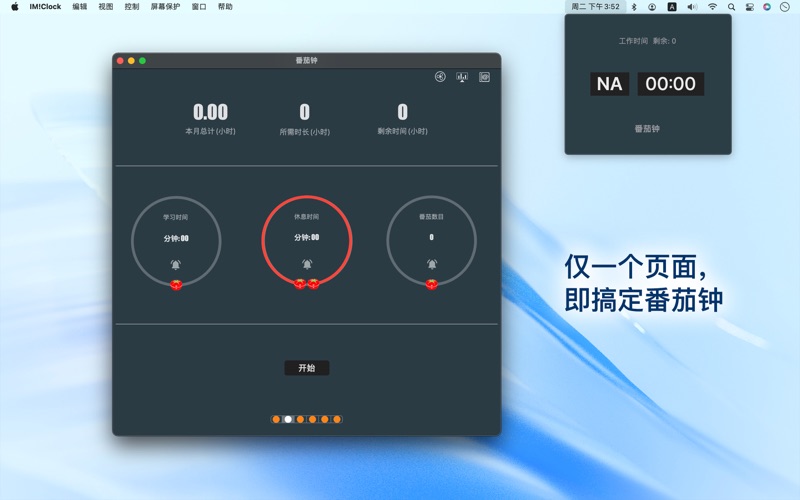800x500 pixels.
Task: Click the 本月总计 (小时) label
Action: tap(210, 131)
